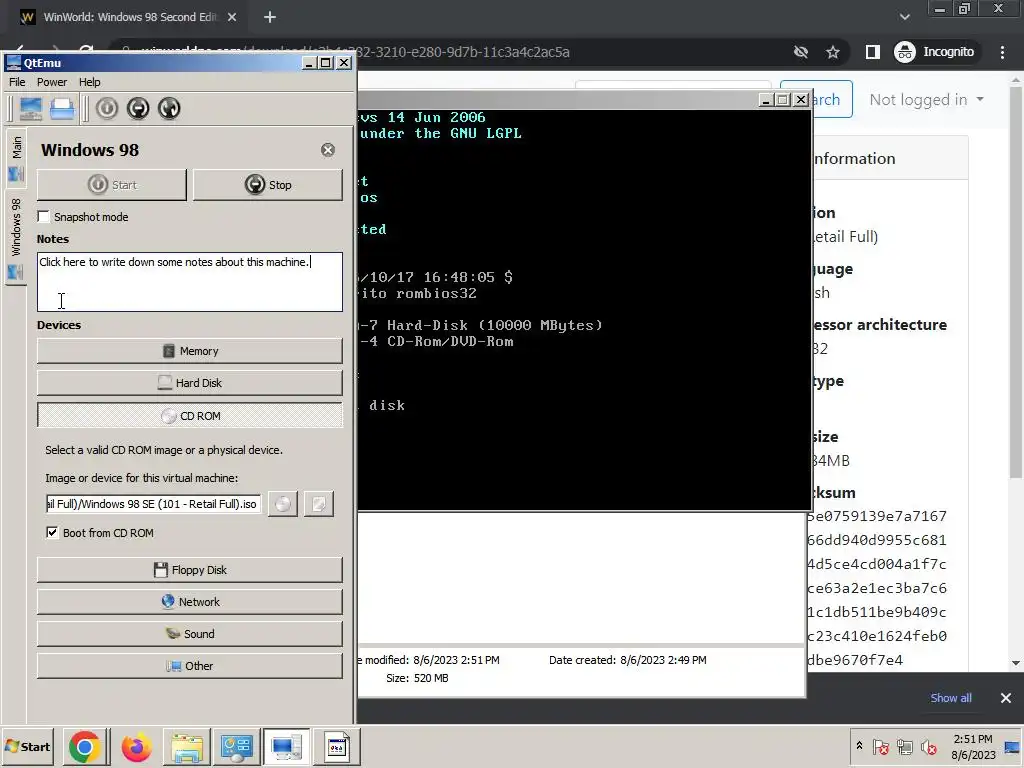The height and width of the screenshot is (768, 1024).
Task: Expand the Memory device section
Action: pyautogui.click(x=189, y=351)
